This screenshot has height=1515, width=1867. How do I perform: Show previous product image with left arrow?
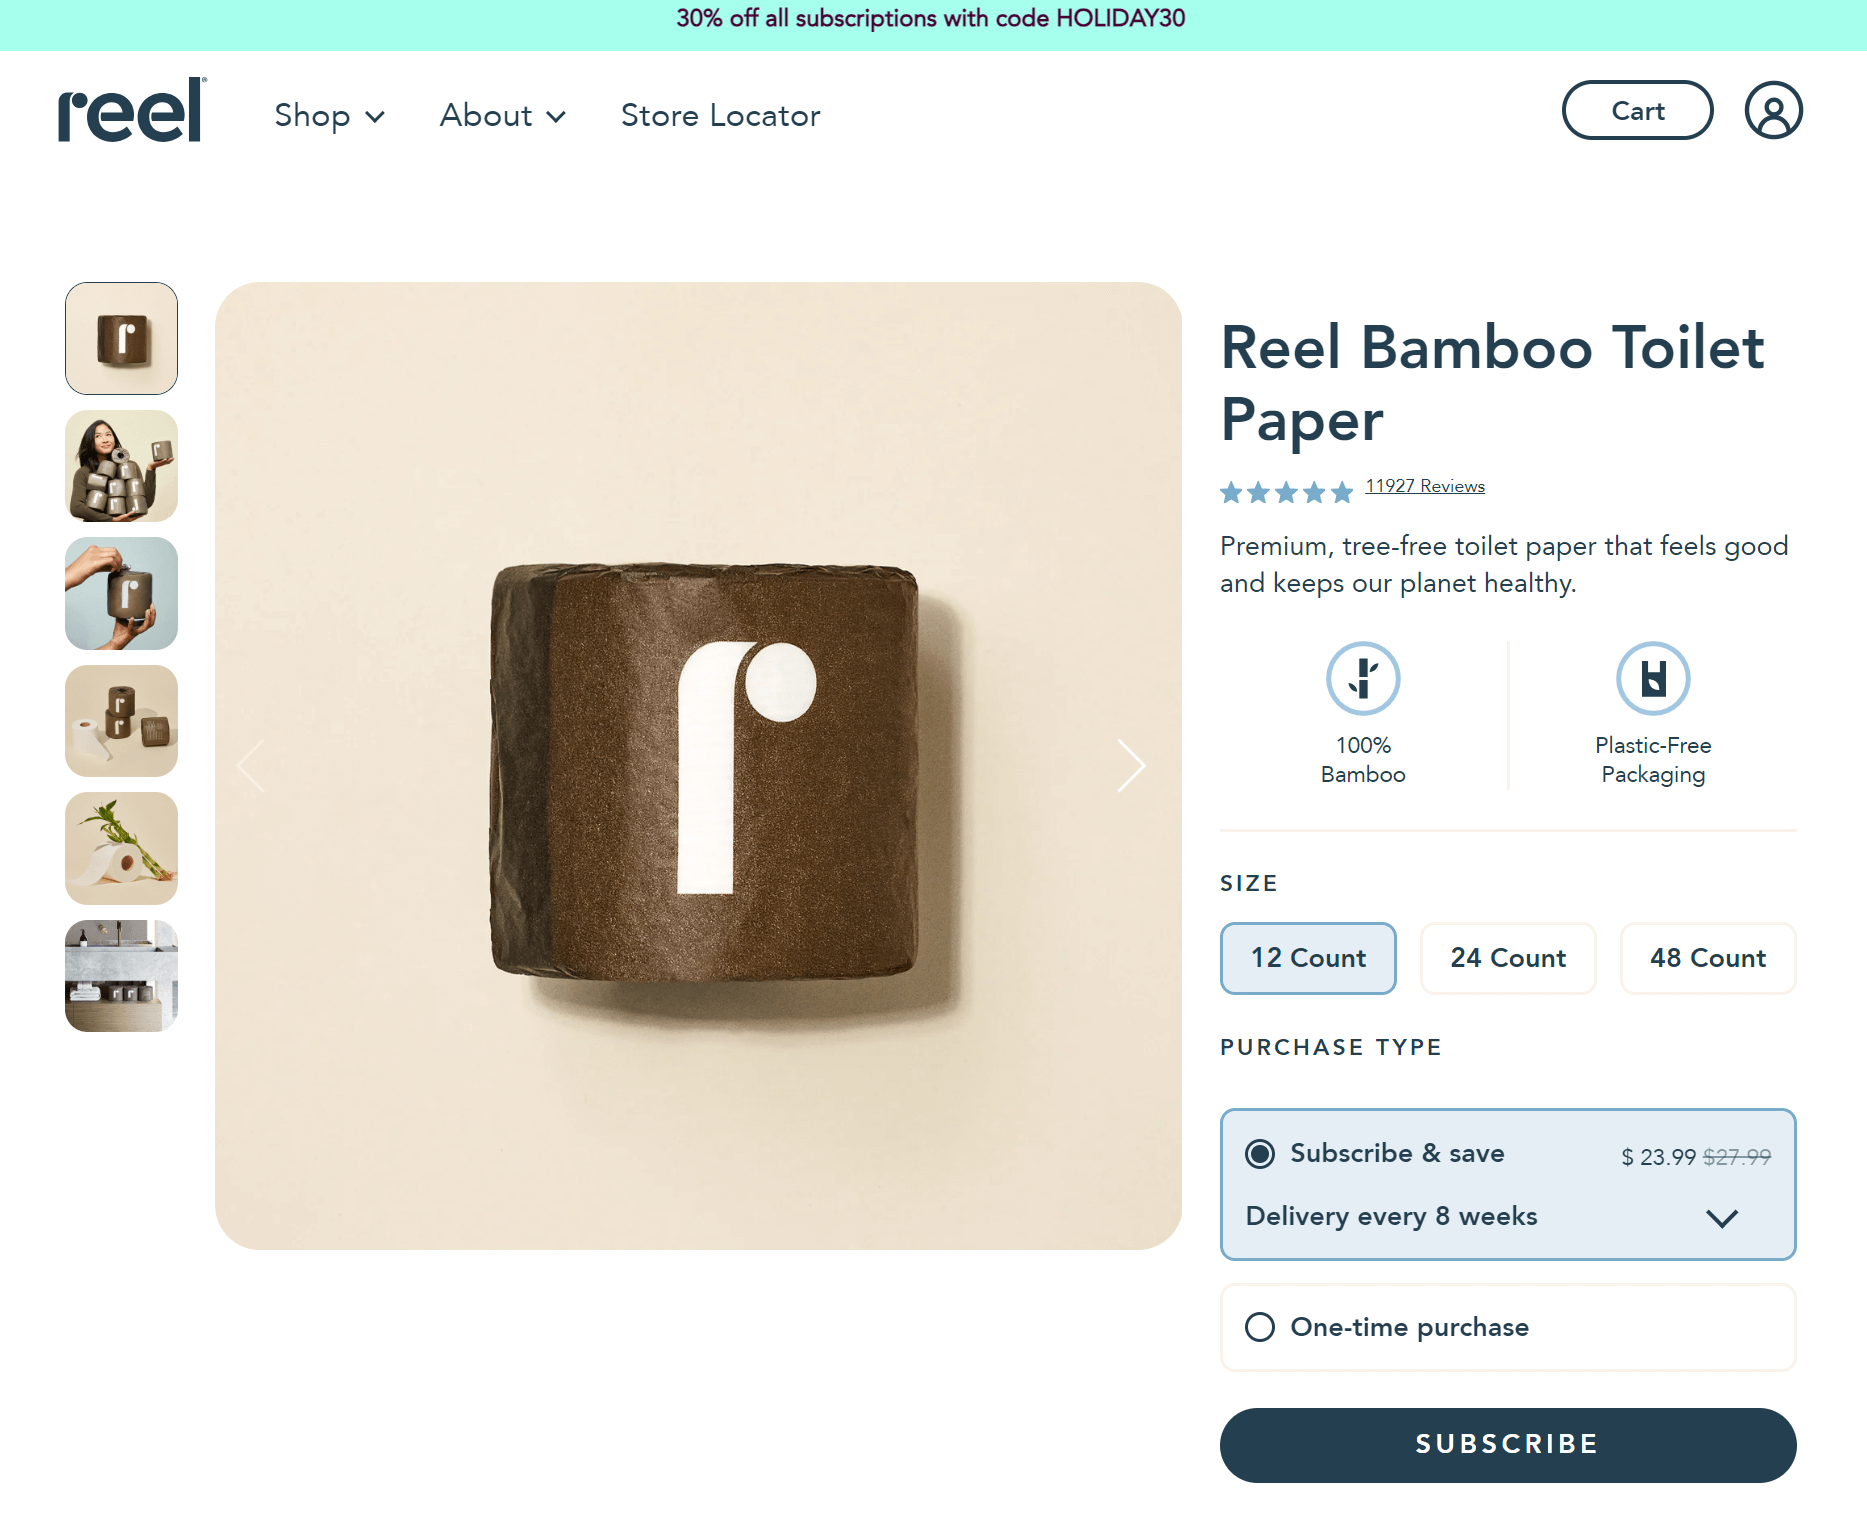click(x=251, y=765)
